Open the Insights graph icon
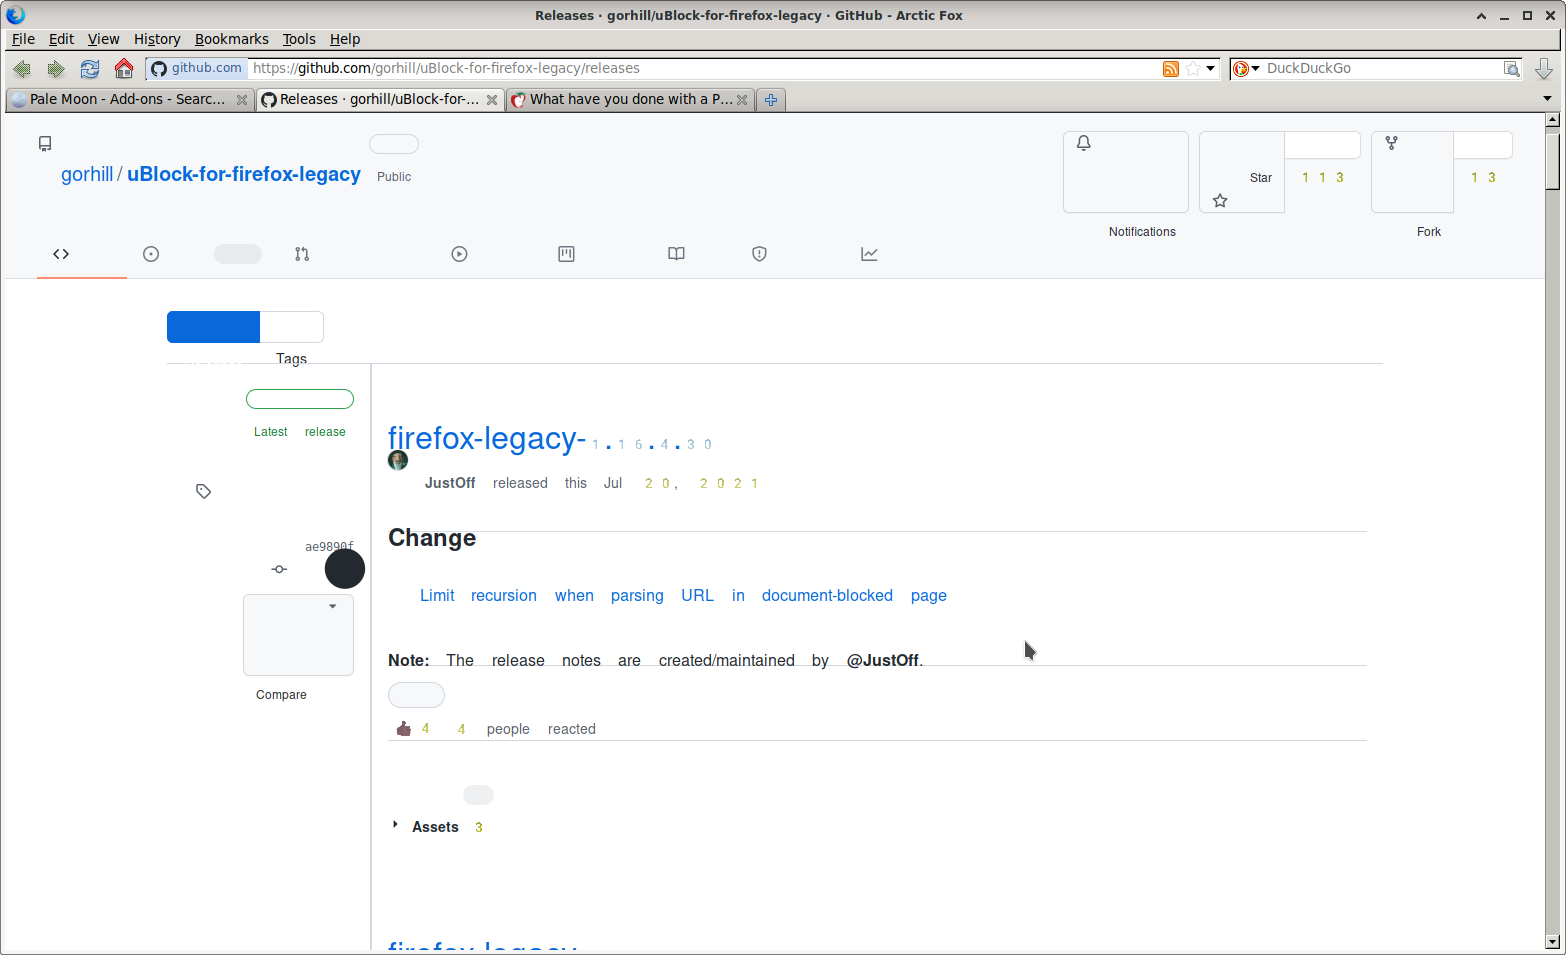The image size is (1566, 955). (x=869, y=254)
